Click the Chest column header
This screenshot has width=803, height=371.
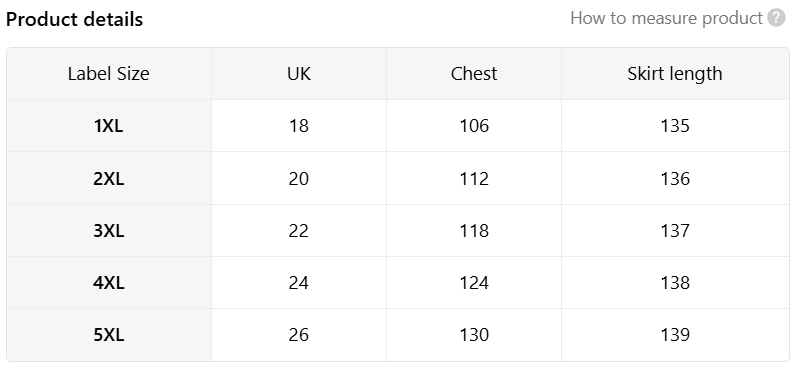click(474, 74)
